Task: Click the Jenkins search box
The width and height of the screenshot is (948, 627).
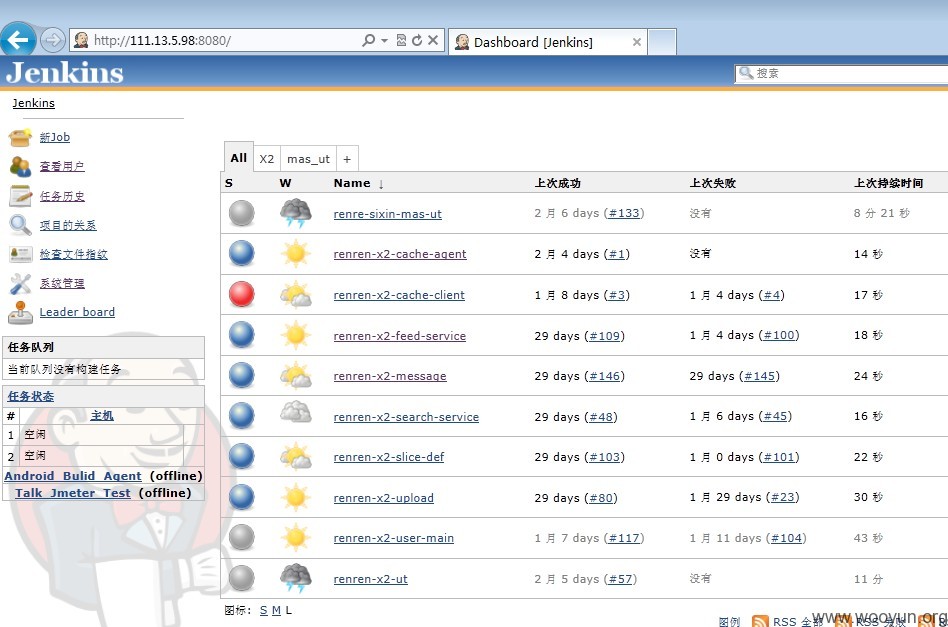Action: (842, 74)
